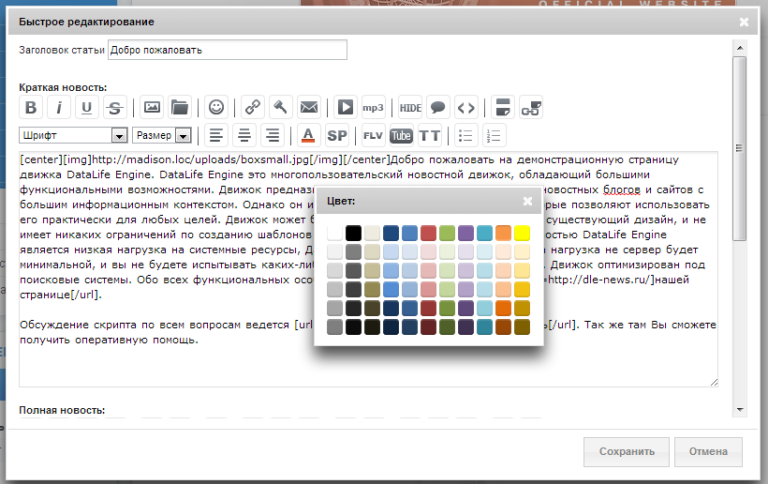
Task: Insert an email link with the envelope icon
Action: [309, 107]
